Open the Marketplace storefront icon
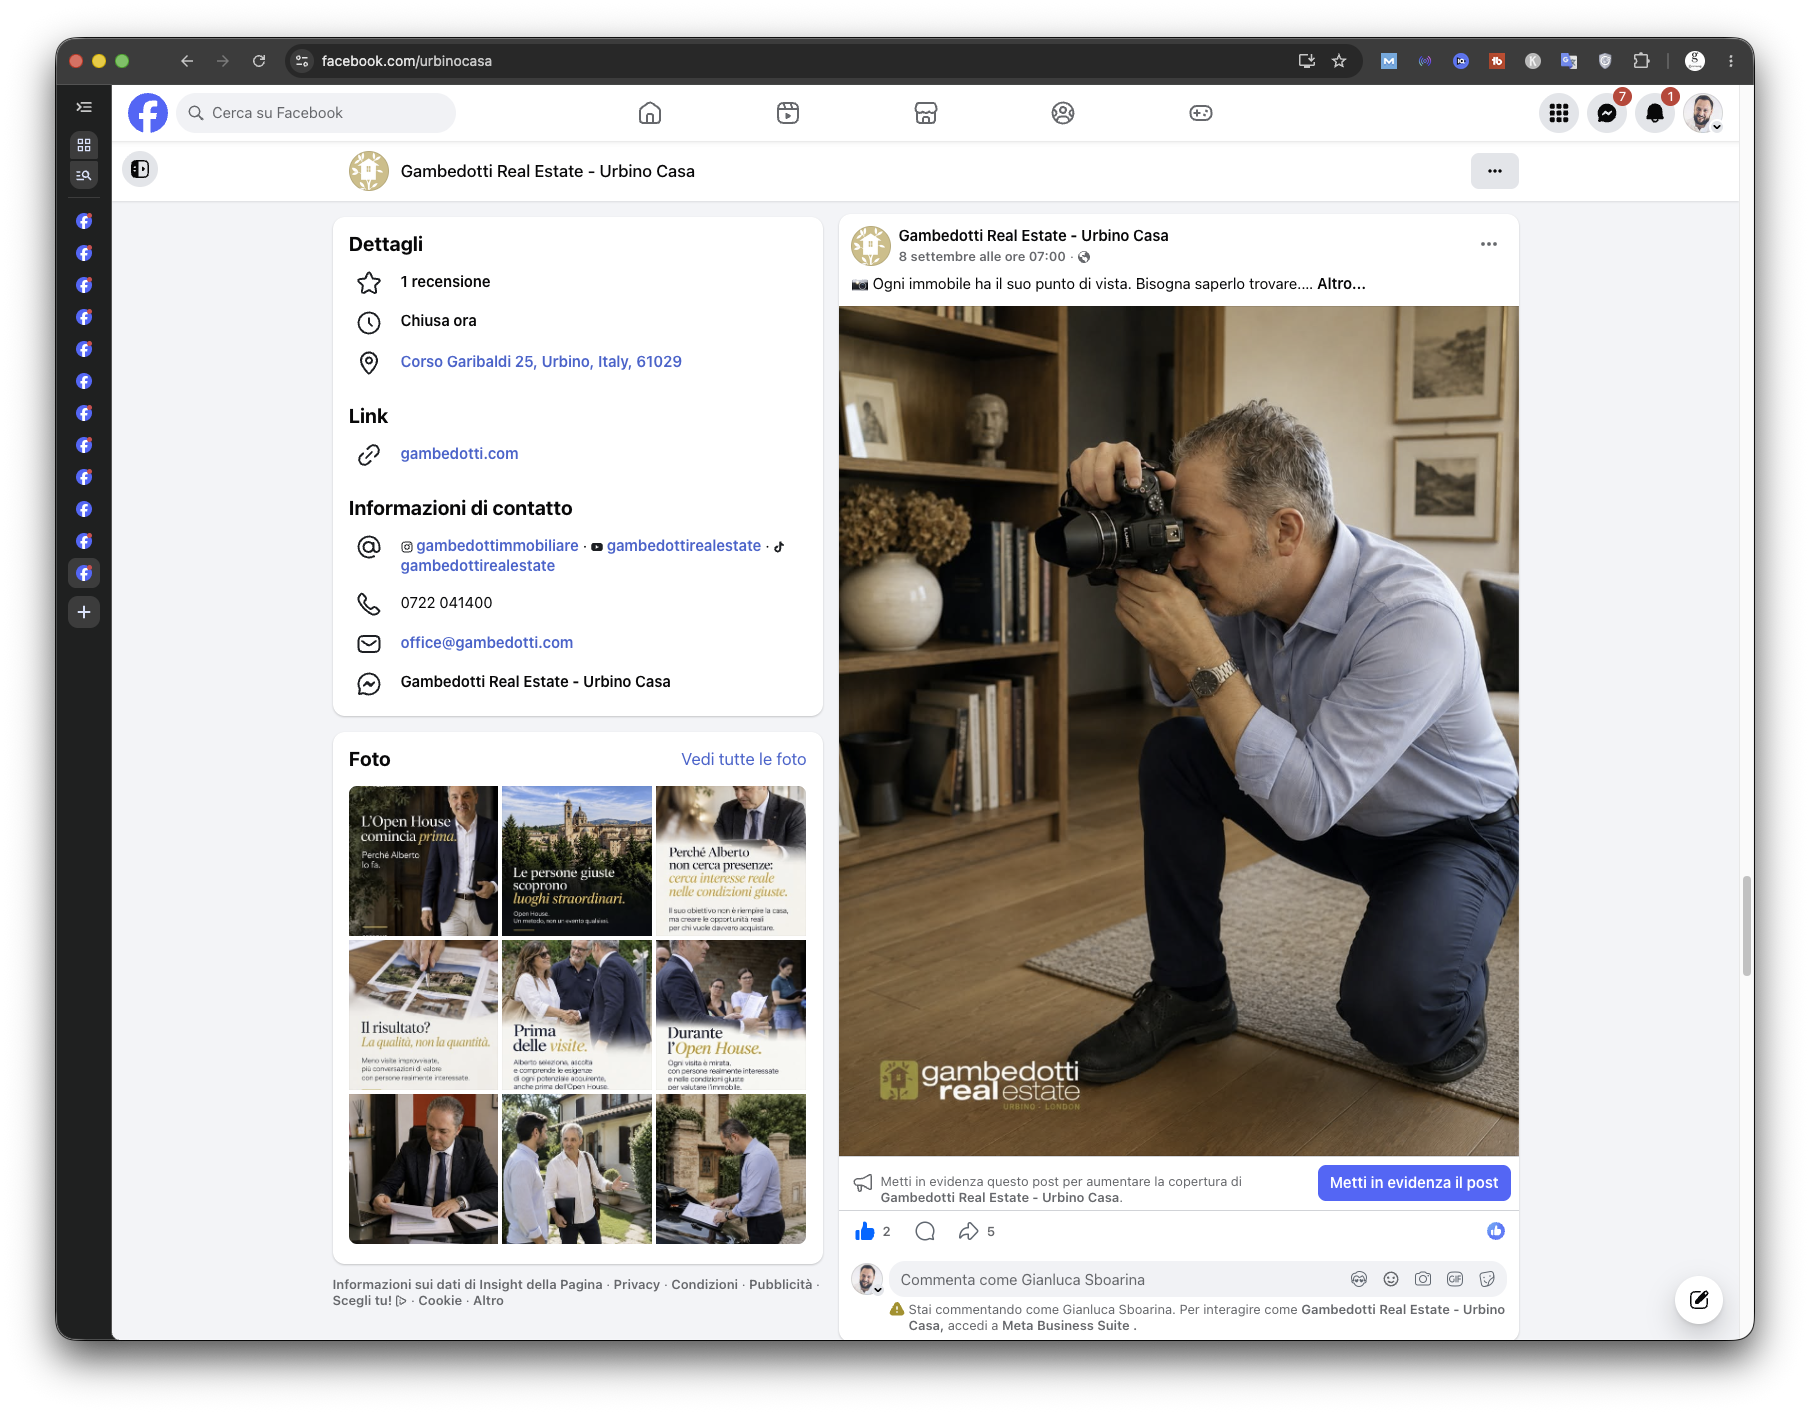Viewport: 1810px width, 1414px height. point(926,113)
